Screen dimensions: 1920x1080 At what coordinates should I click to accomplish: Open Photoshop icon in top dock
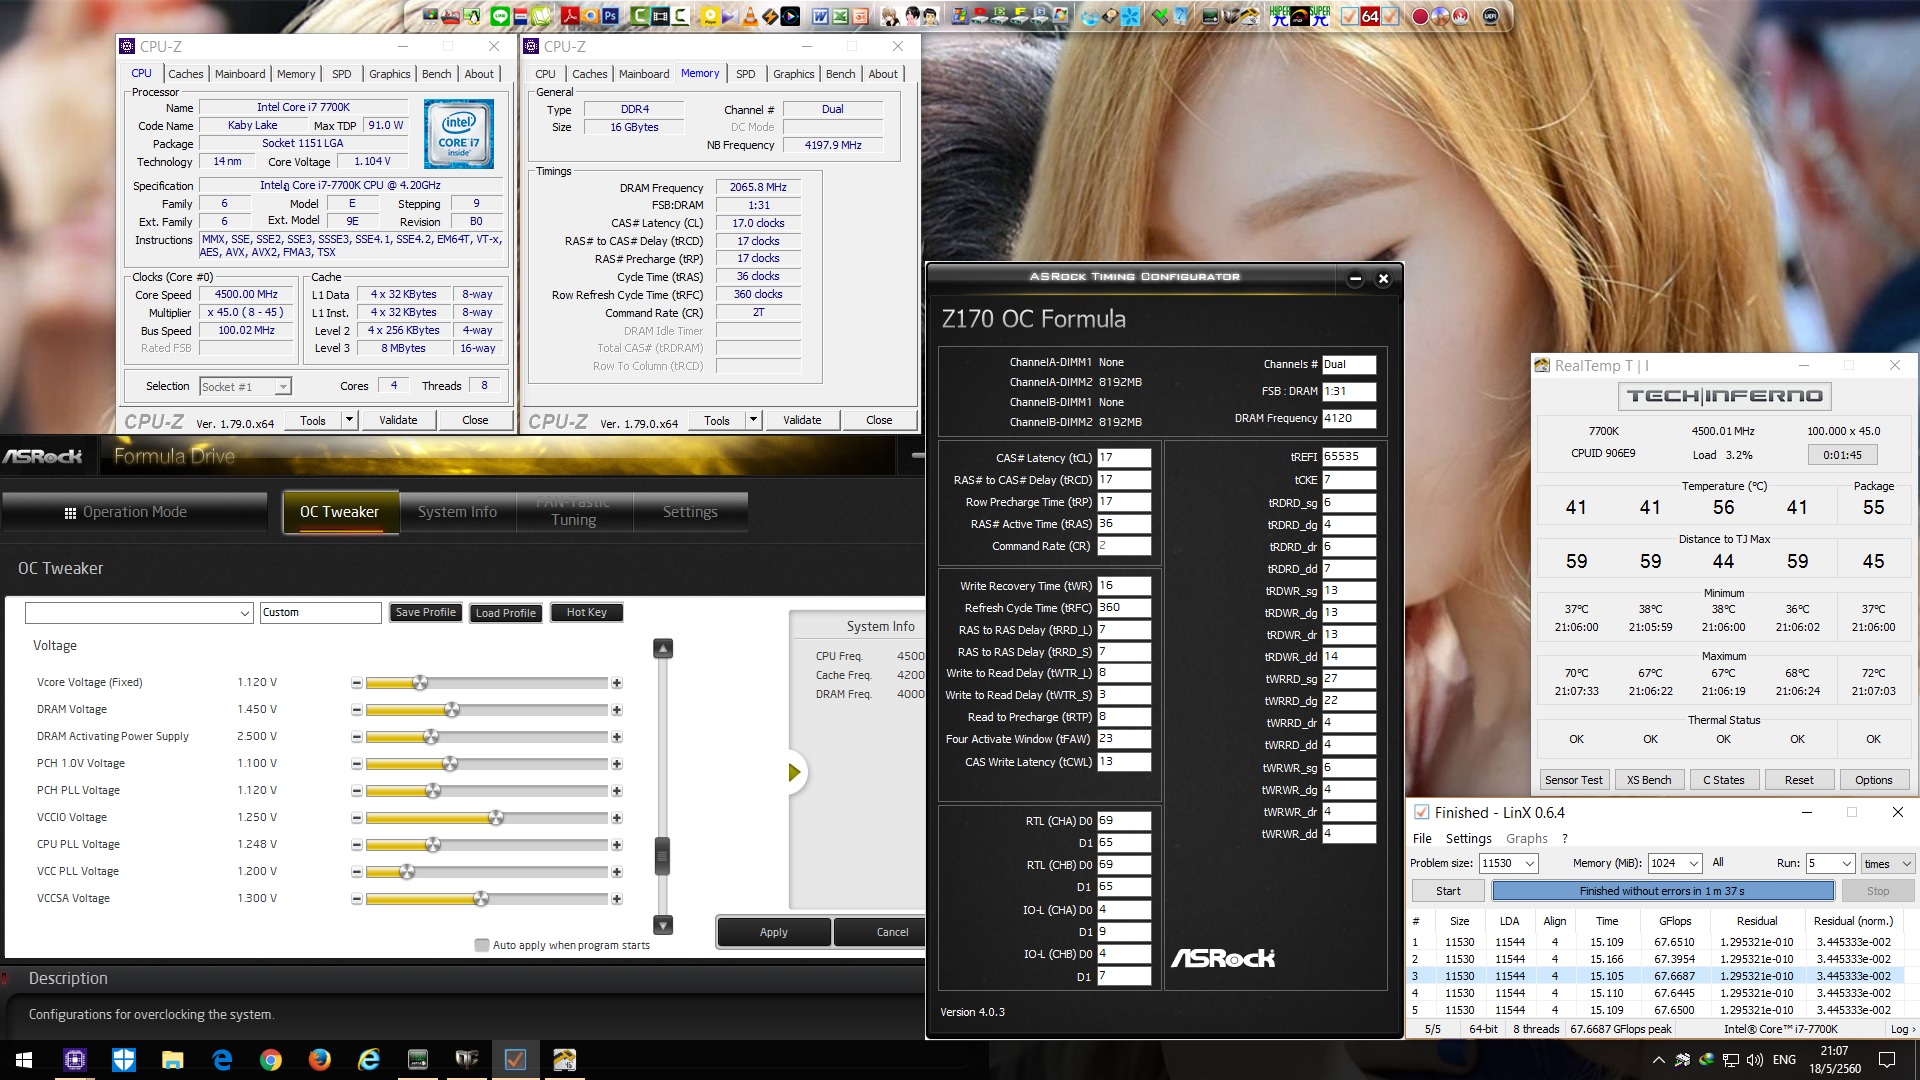[x=610, y=16]
